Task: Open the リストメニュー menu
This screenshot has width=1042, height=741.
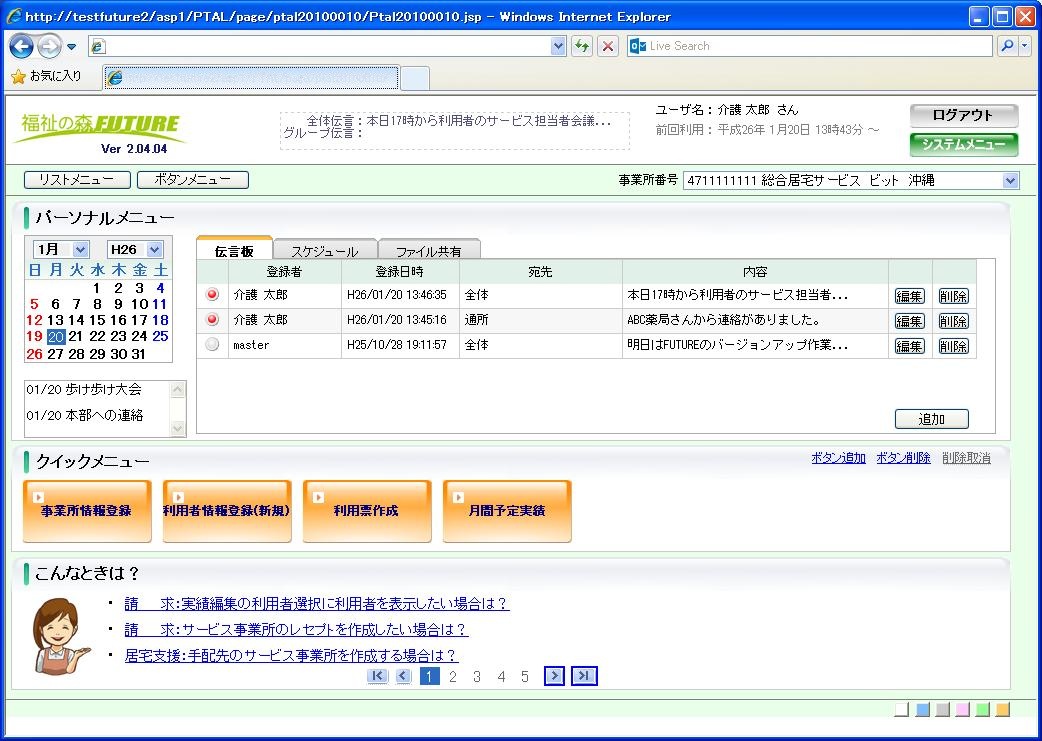Action: pyautogui.click(x=76, y=180)
